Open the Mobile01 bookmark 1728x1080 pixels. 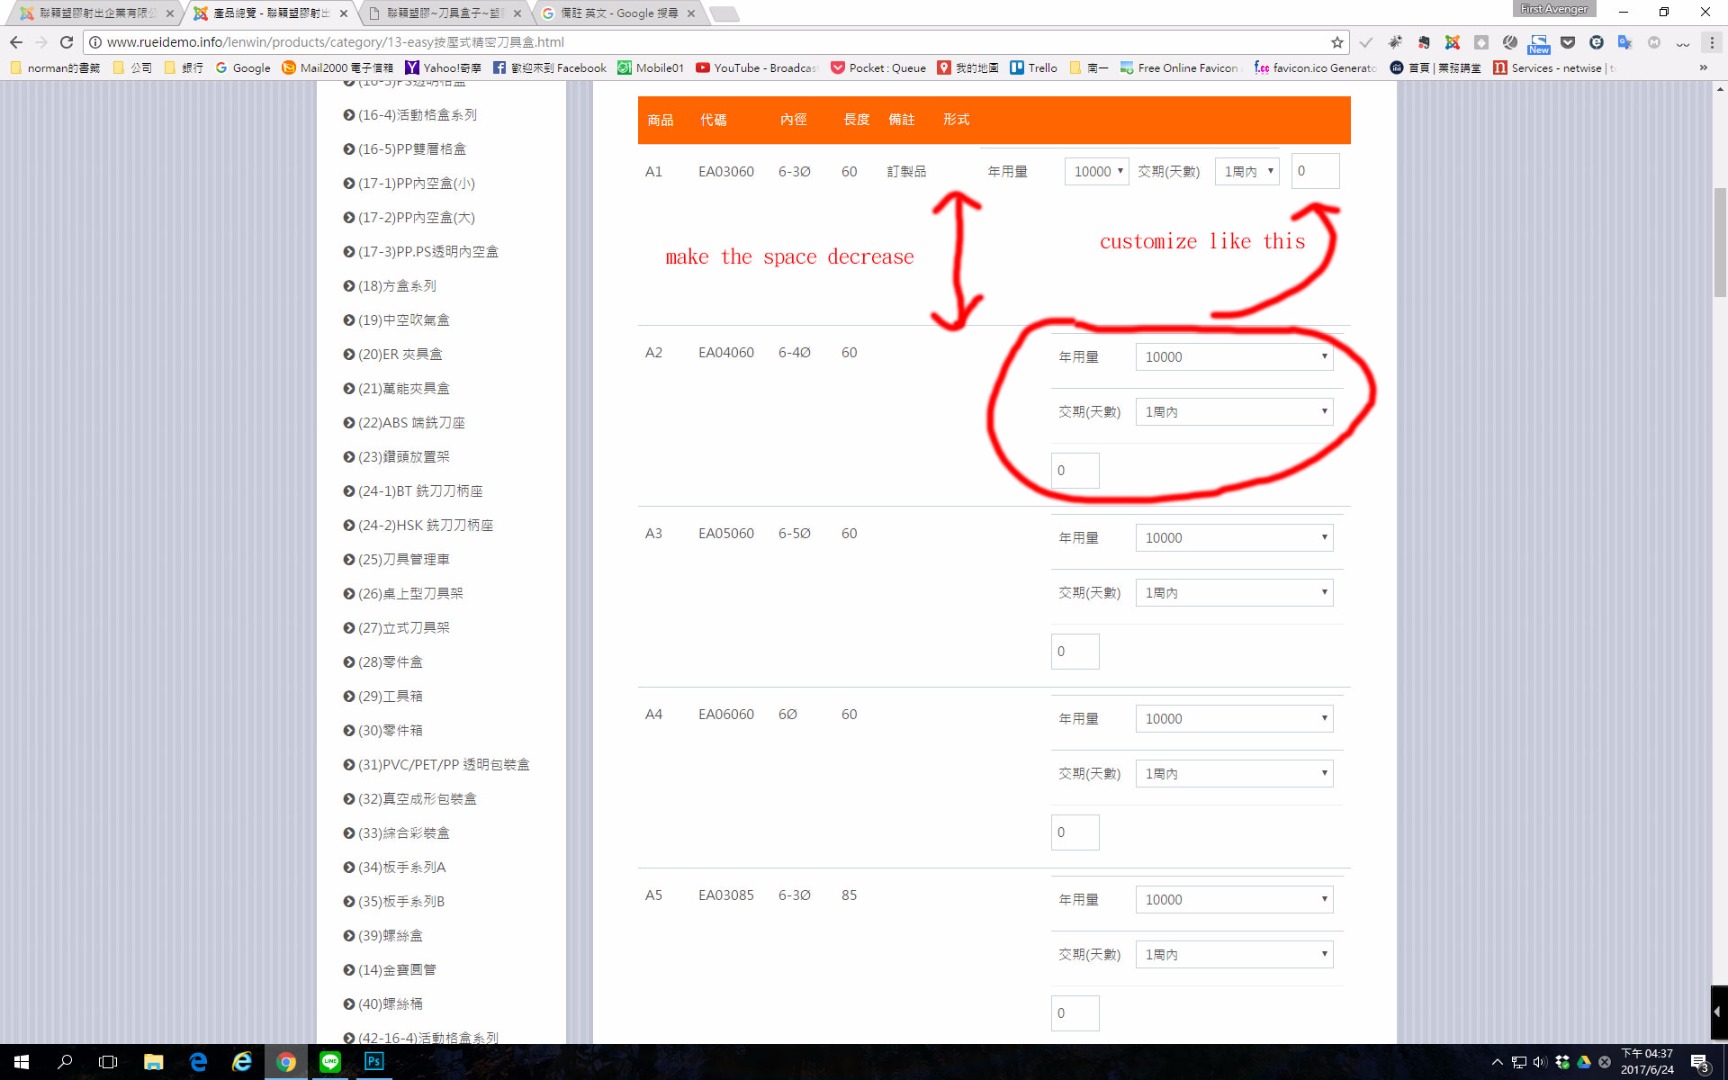pos(651,68)
